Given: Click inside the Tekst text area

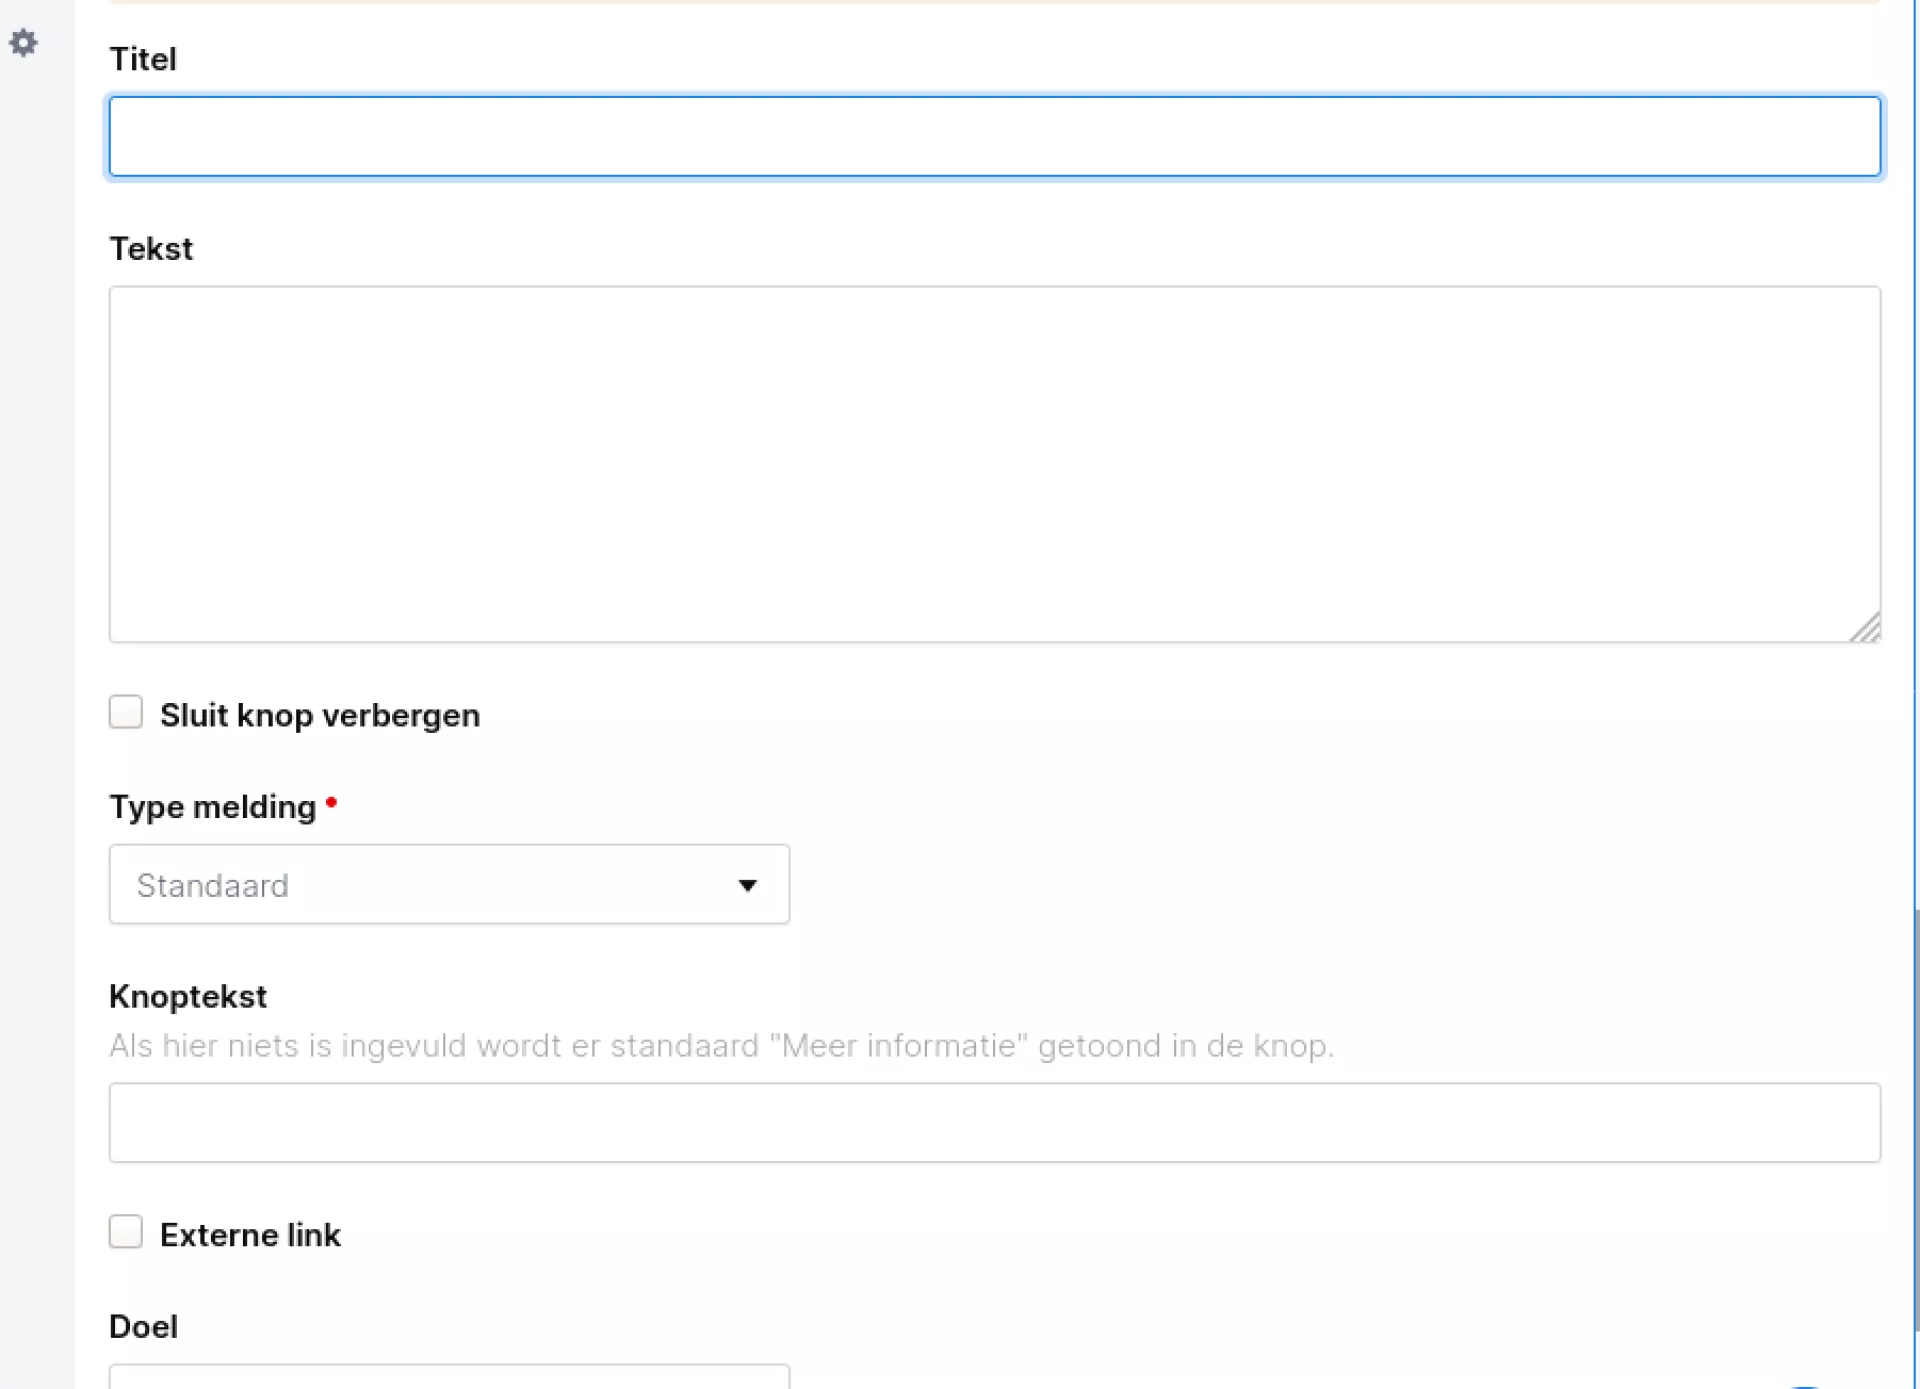Looking at the screenshot, I should click(x=994, y=464).
